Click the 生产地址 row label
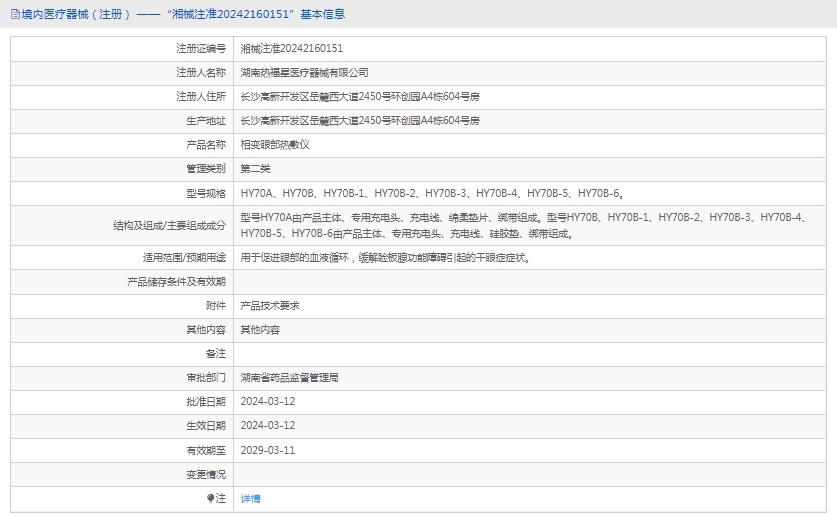 click(x=206, y=120)
